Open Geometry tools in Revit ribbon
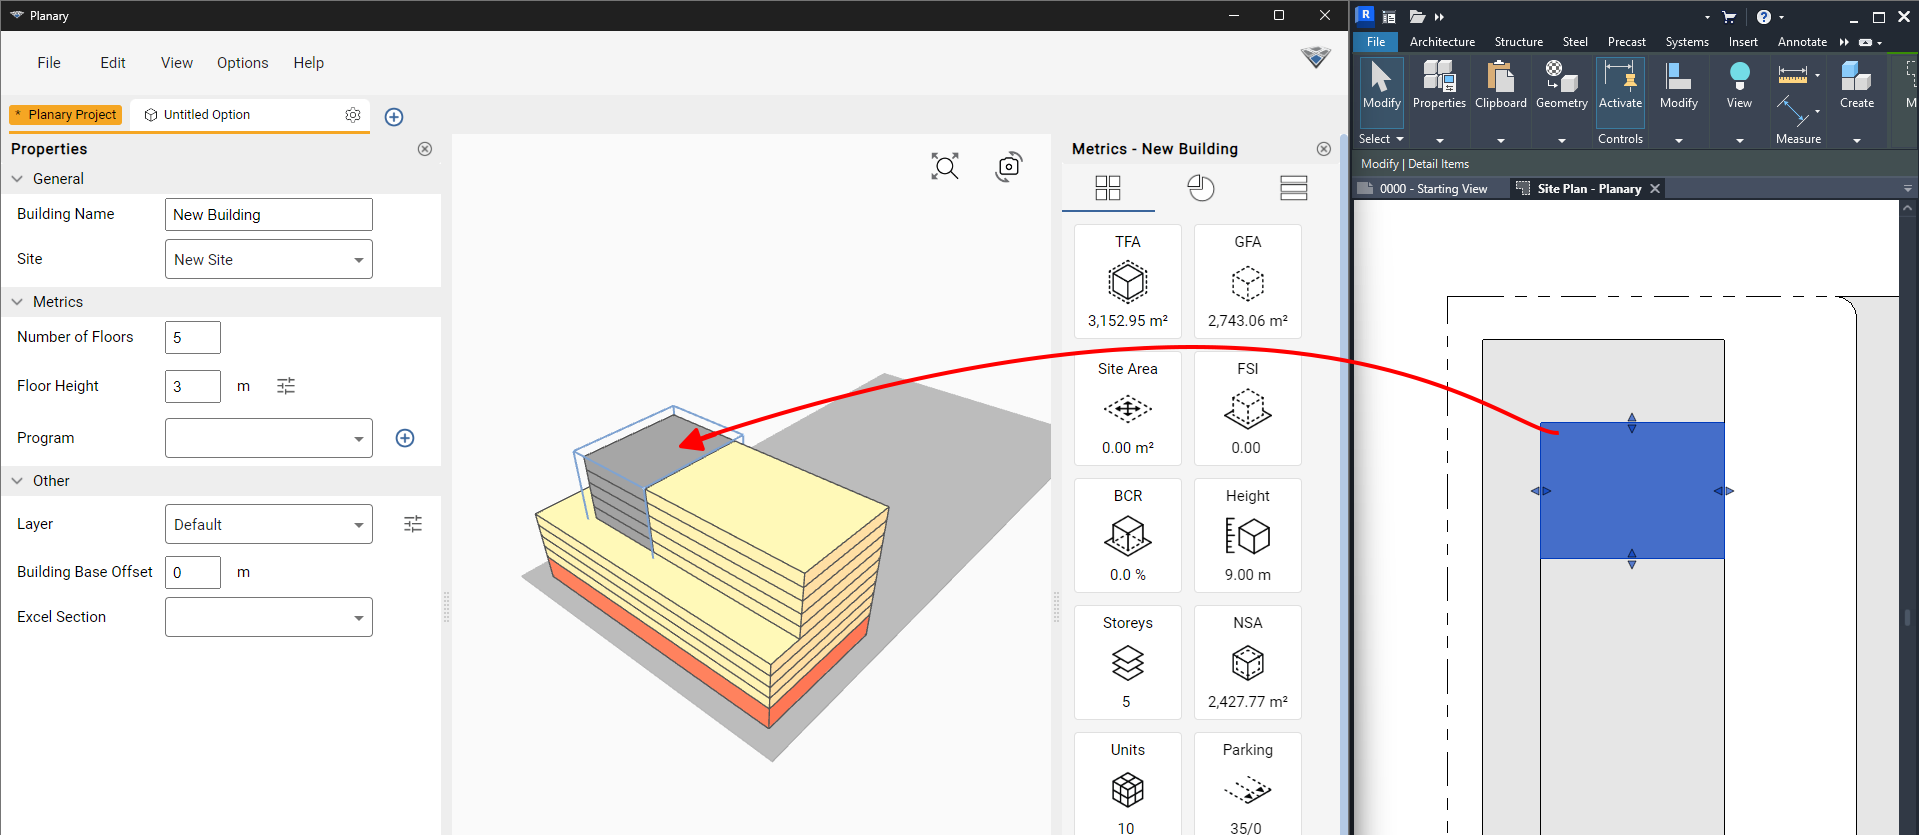Viewport: 1919px width, 835px height. tap(1562, 86)
